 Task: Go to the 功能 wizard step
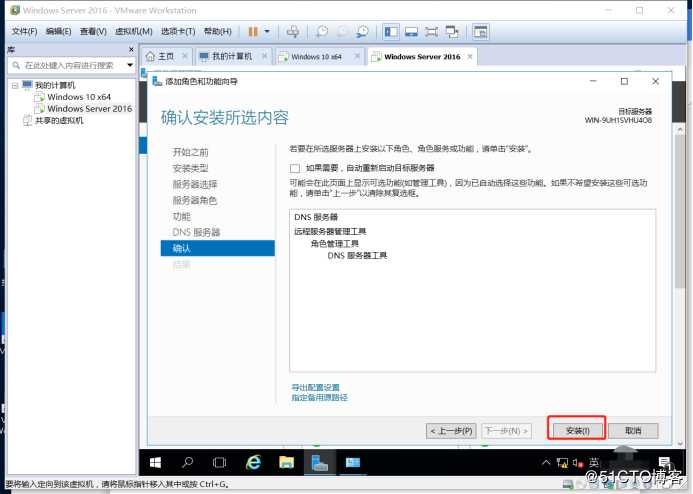tap(182, 217)
